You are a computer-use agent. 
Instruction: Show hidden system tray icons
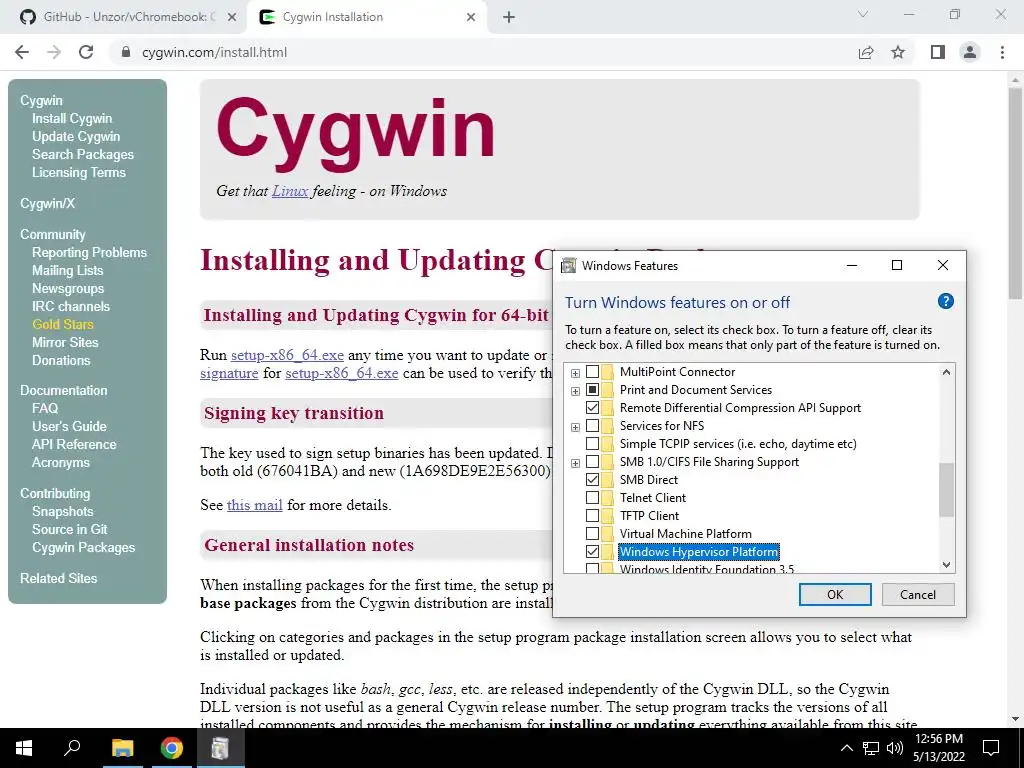(846, 748)
